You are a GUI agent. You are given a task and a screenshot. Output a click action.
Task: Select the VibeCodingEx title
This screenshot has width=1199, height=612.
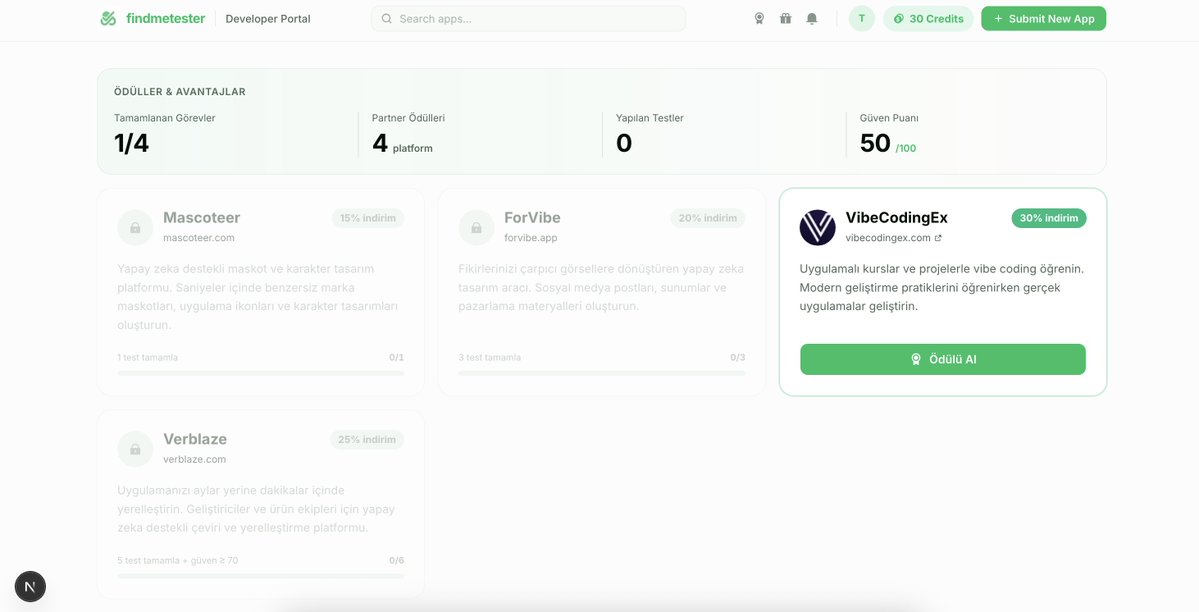tap(896, 218)
